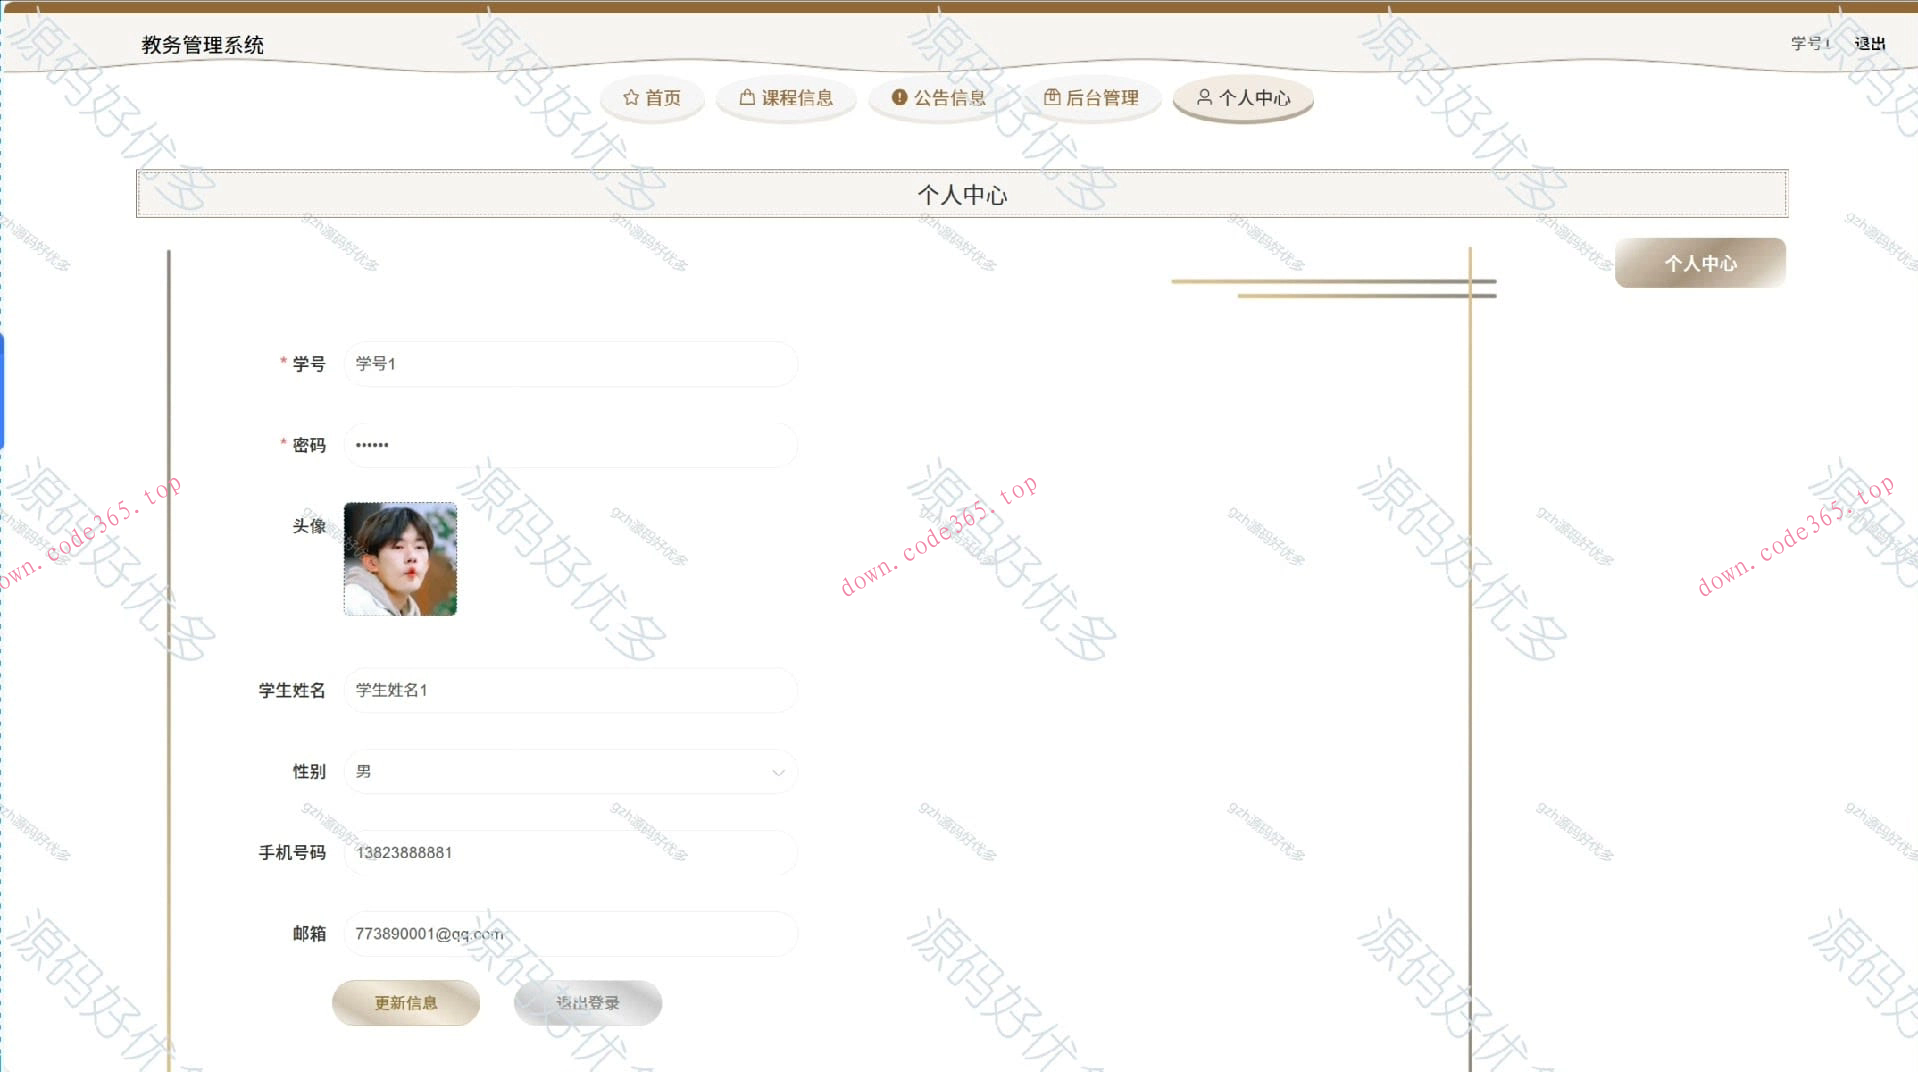Click the briefcase icon on 课程信息 nav
The image size is (1918, 1072).
pos(746,97)
